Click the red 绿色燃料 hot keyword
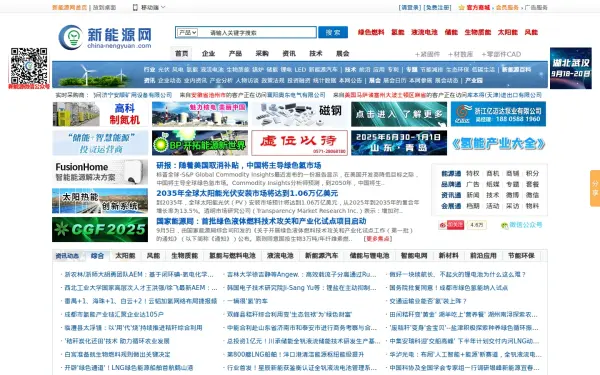Image resolution: width=600 pixels, height=375 pixels. click(x=371, y=33)
